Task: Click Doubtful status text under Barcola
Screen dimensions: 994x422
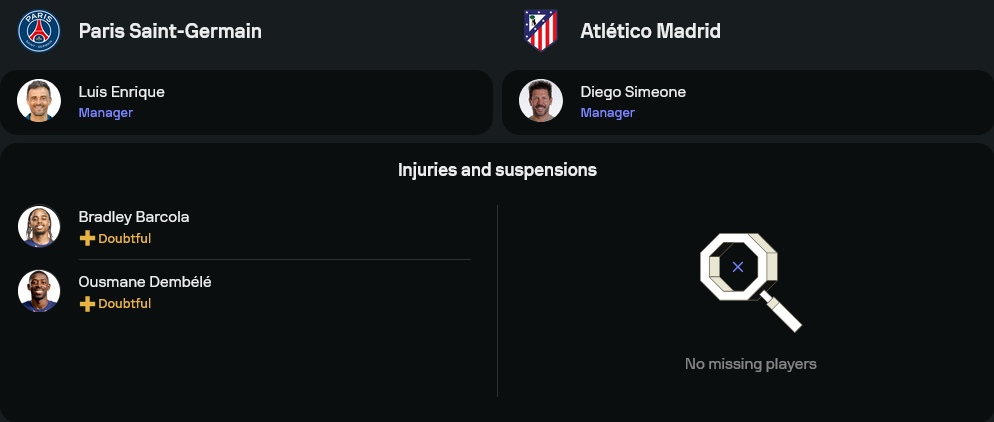Action: pyautogui.click(x=124, y=238)
